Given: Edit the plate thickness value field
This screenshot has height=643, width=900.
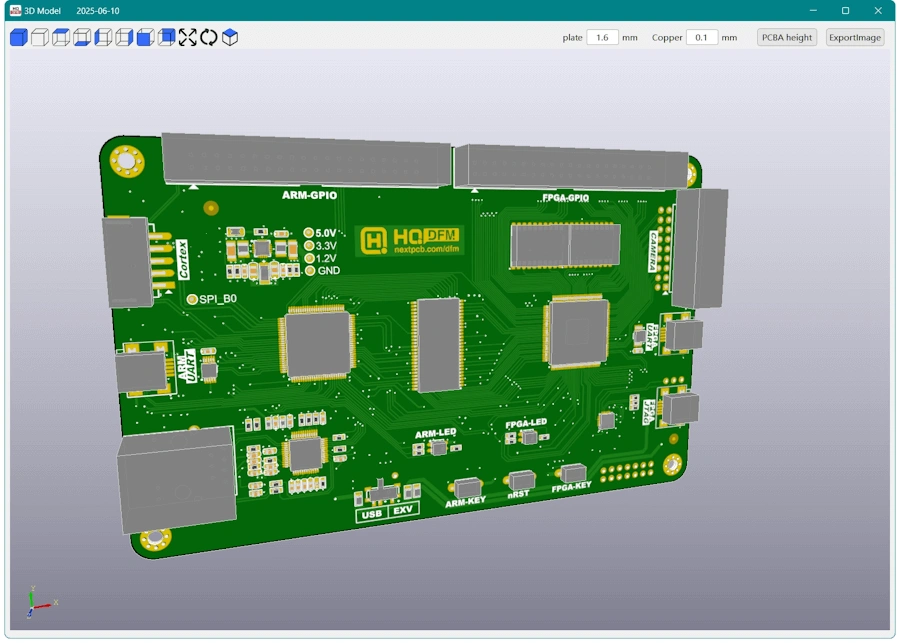Looking at the screenshot, I should 603,37.
